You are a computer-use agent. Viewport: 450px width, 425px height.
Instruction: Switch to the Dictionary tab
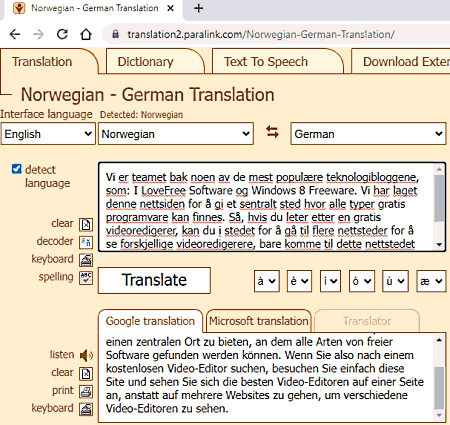(x=155, y=61)
